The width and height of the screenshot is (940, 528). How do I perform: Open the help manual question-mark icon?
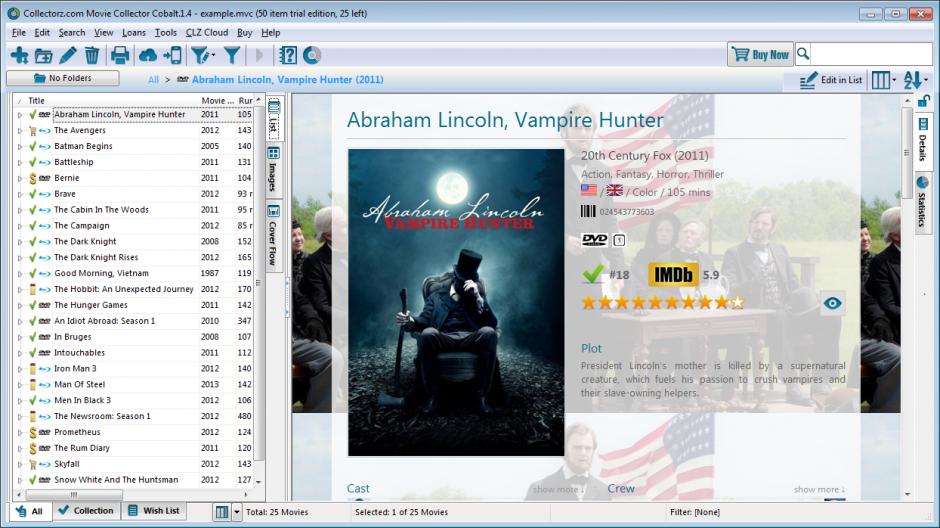coord(288,56)
